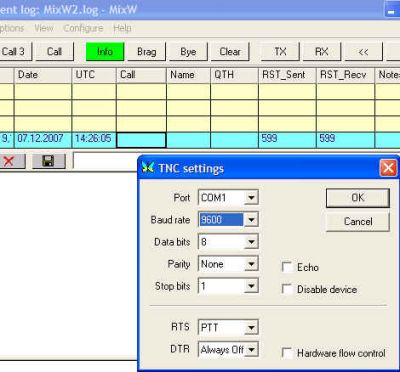Expand the Baud rate 9600 dropdown
The image size is (400, 372).
[251, 220]
